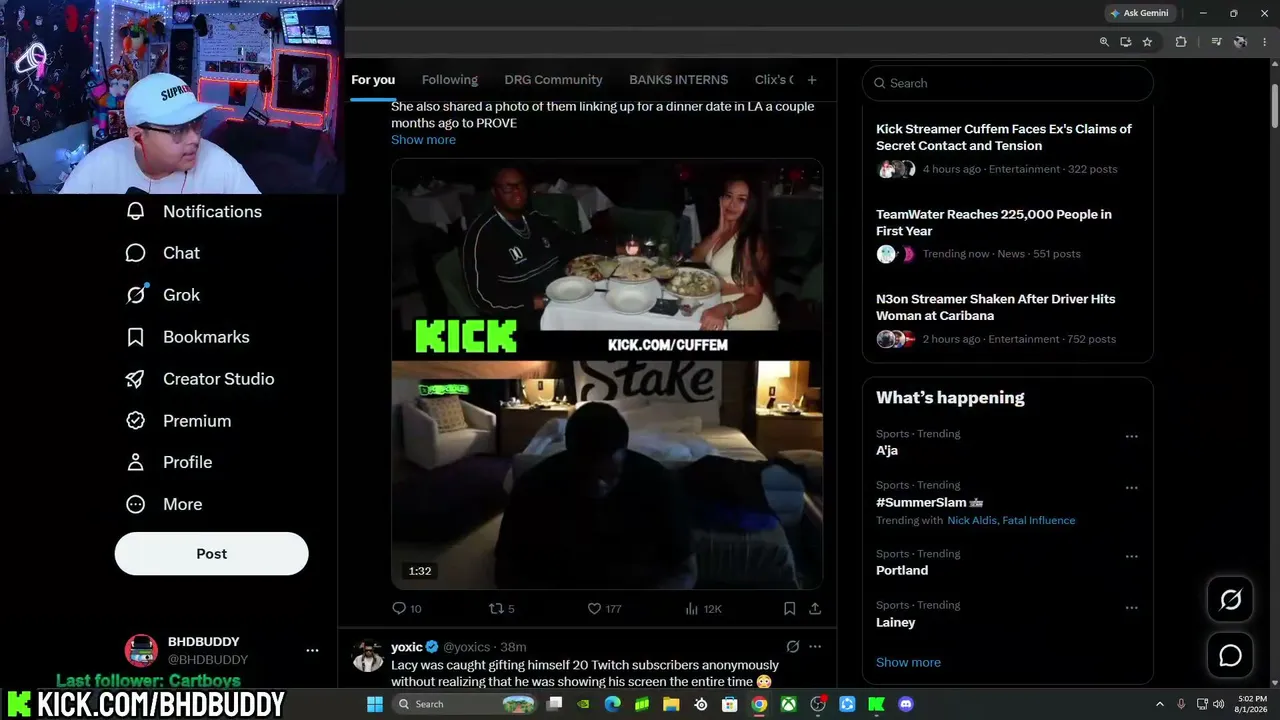Open the More menu in sidebar
1280x720 pixels.
[x=163, y=504]
